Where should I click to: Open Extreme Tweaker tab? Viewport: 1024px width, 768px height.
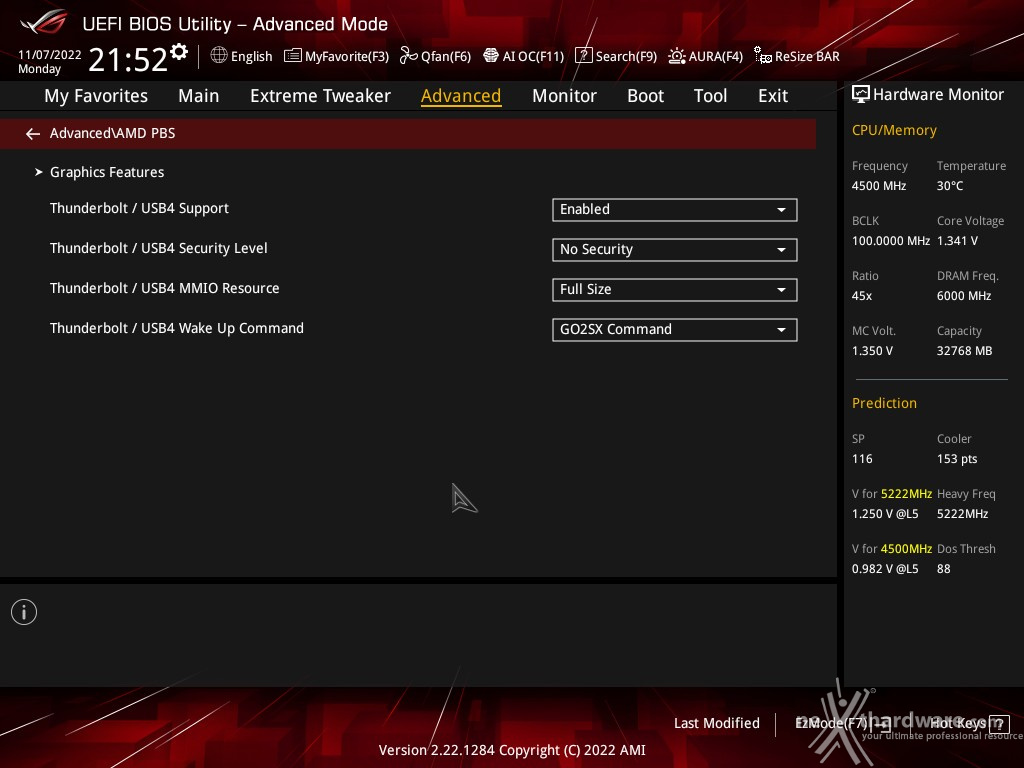point(320,96)
